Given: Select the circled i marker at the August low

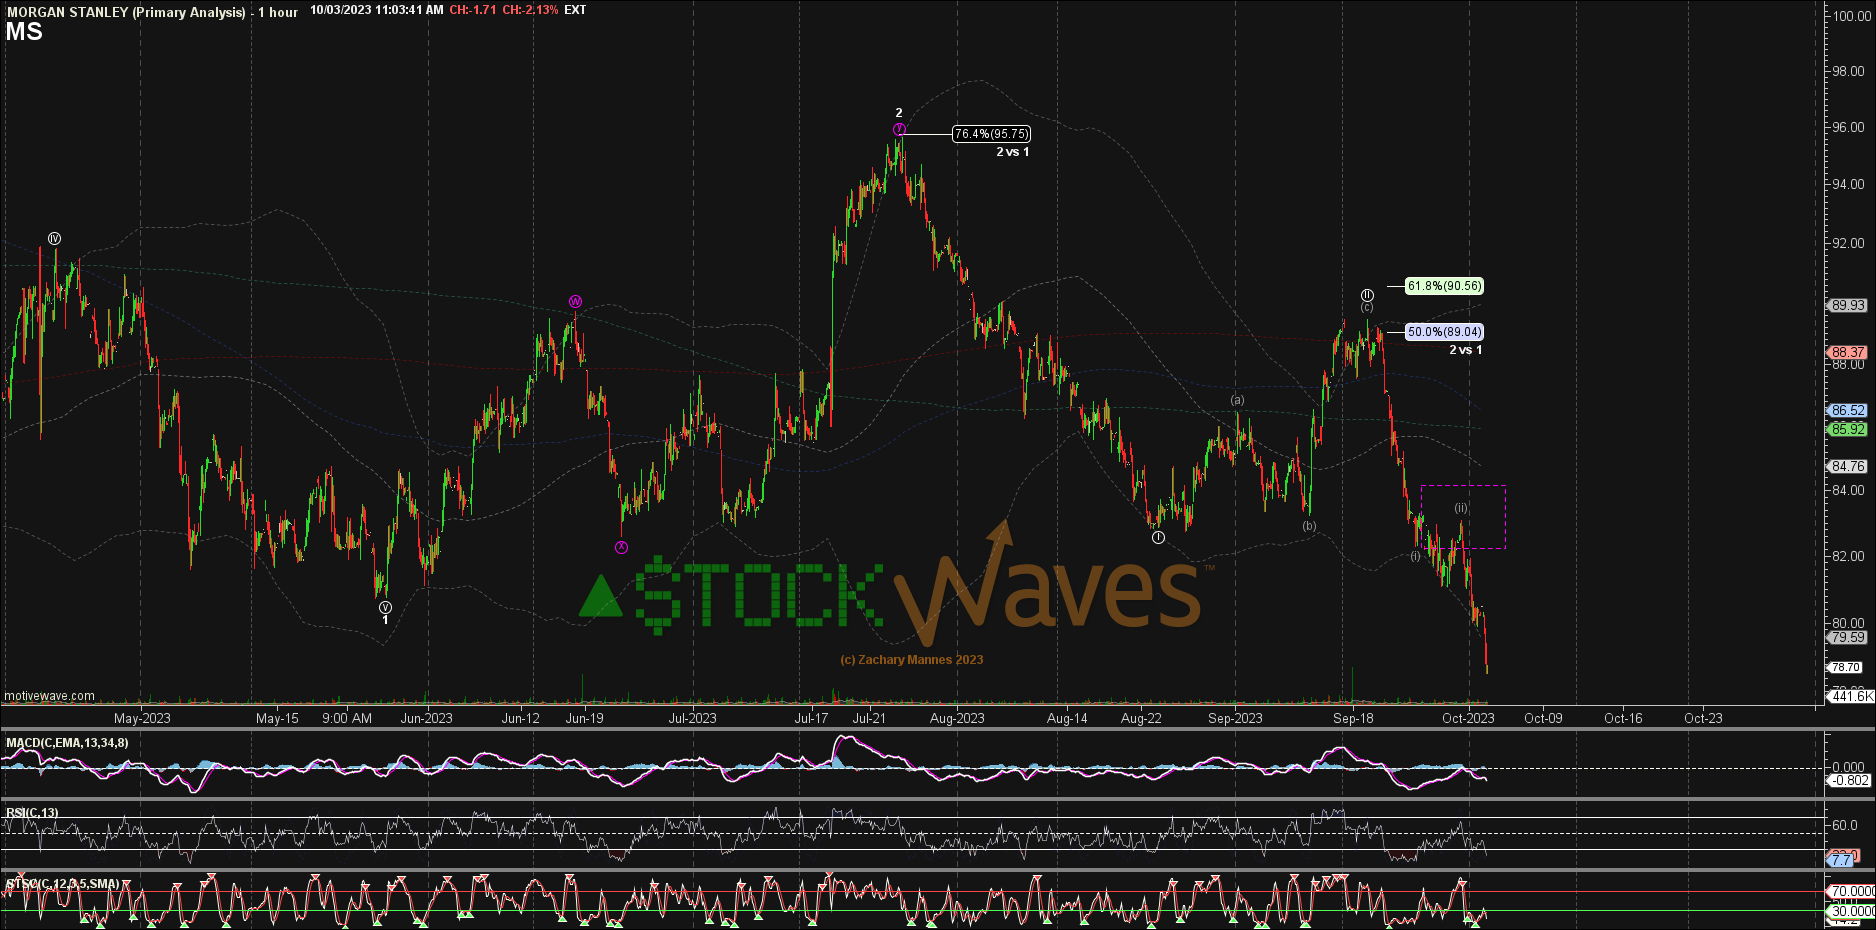Looking at the screenshot, I should tap(1158, 537).
